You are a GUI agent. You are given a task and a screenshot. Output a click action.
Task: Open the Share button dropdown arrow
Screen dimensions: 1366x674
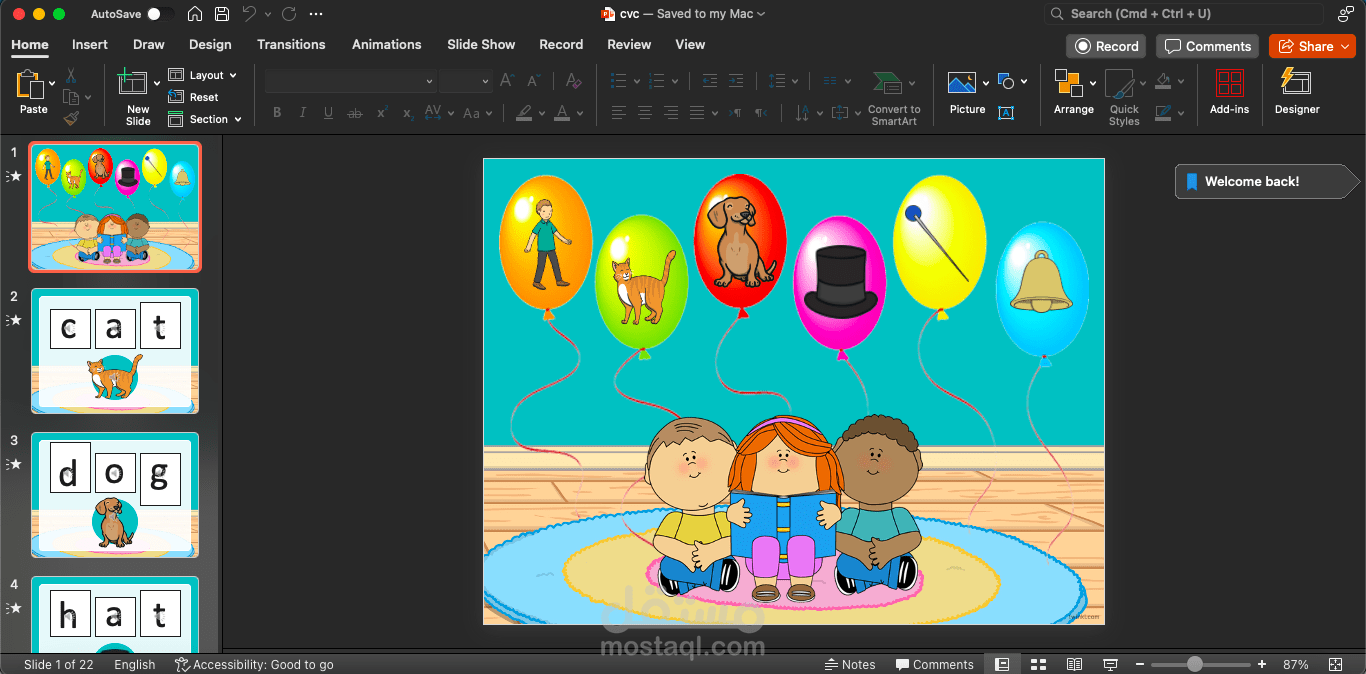coord(1345,46)
